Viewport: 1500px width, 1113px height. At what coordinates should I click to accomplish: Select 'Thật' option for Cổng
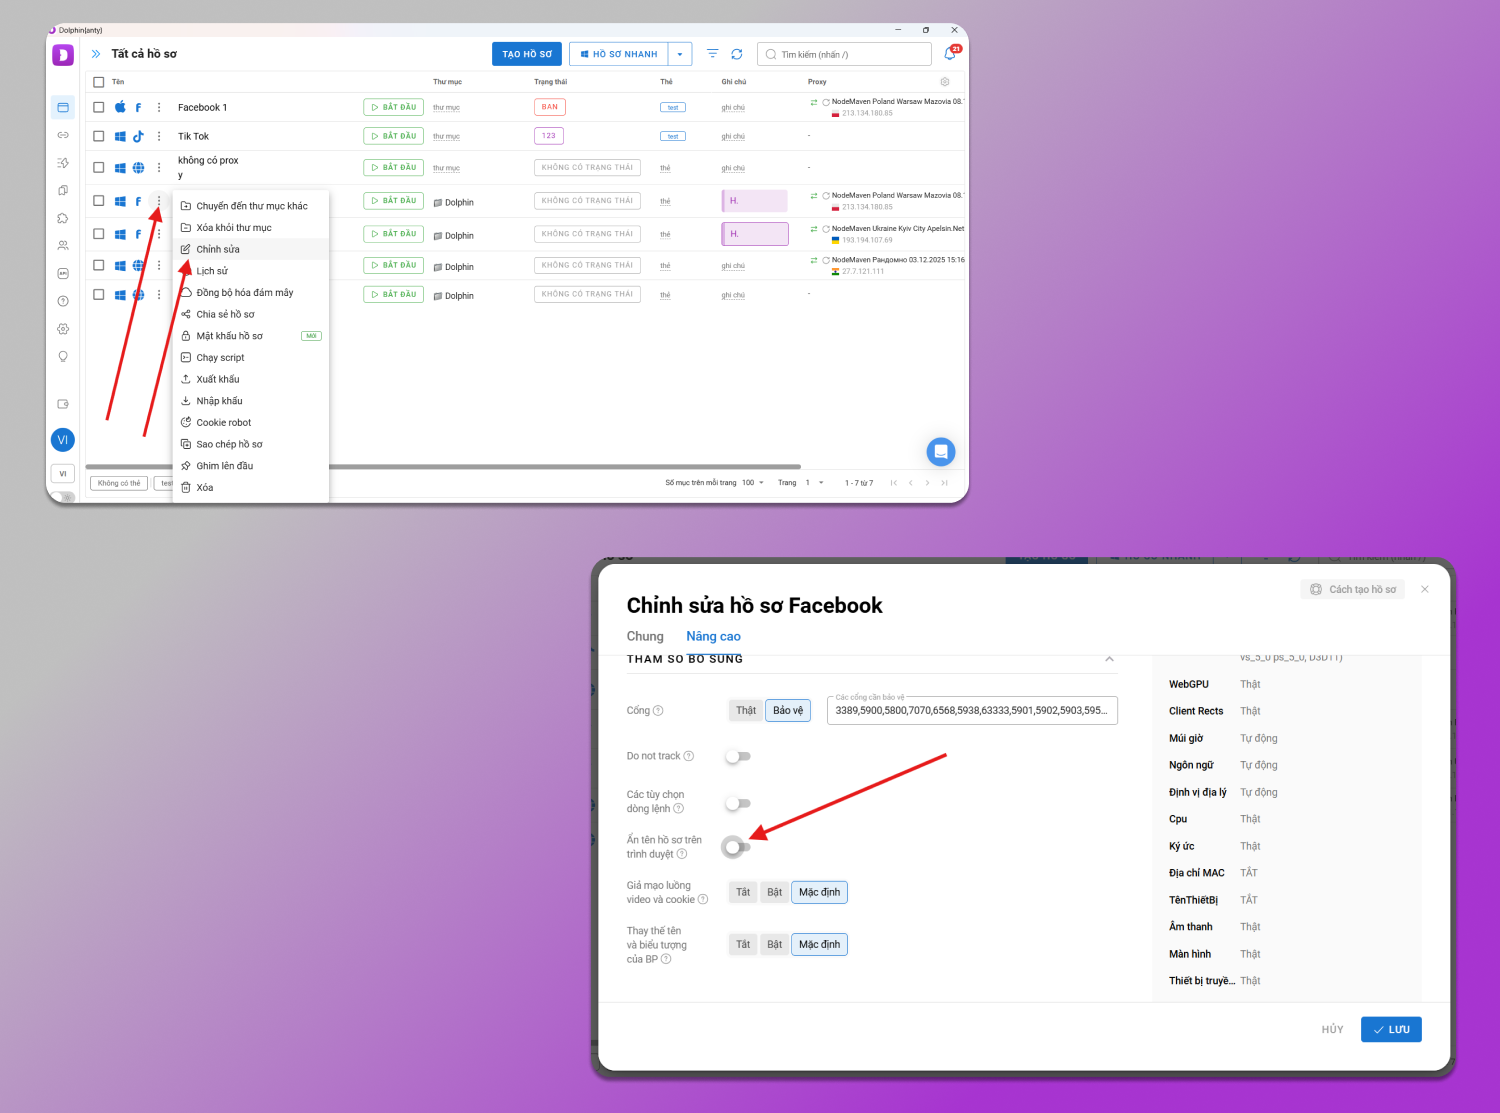point(746,710)
